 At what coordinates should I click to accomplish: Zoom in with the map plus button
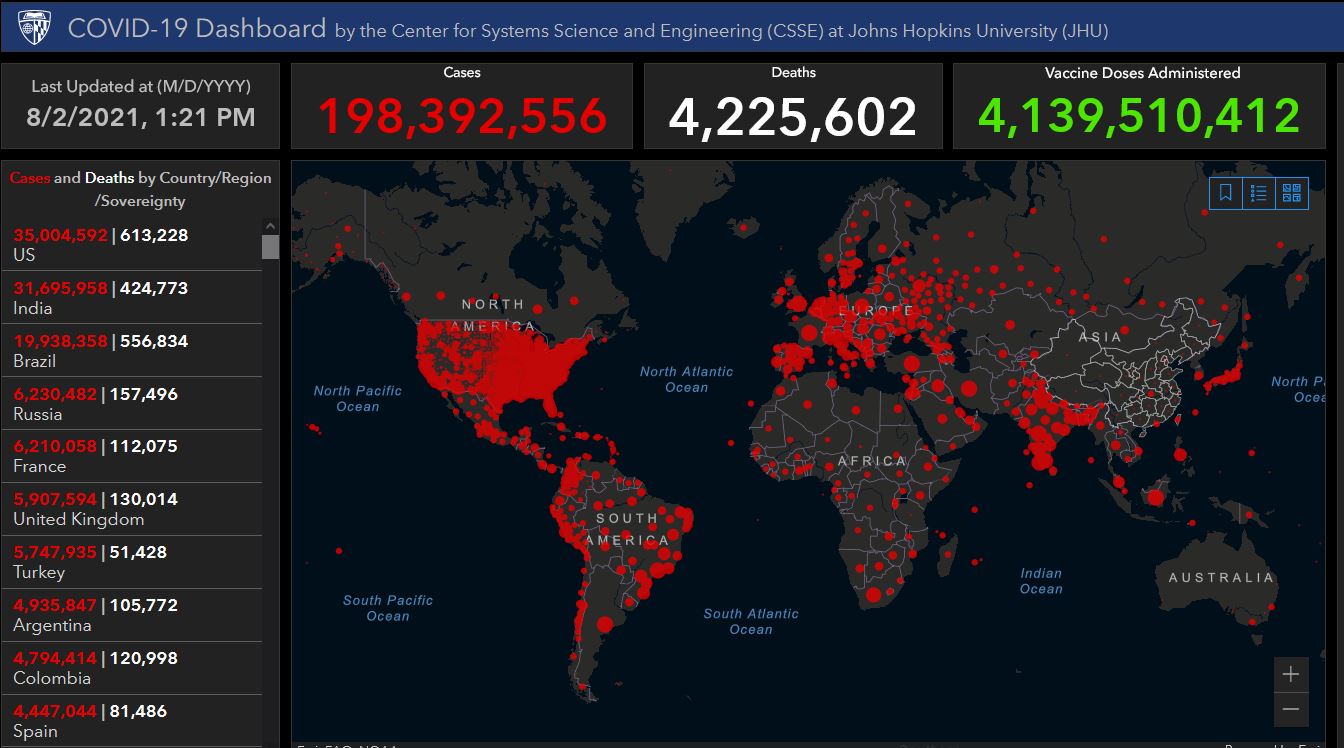[x=1290, y=674]
